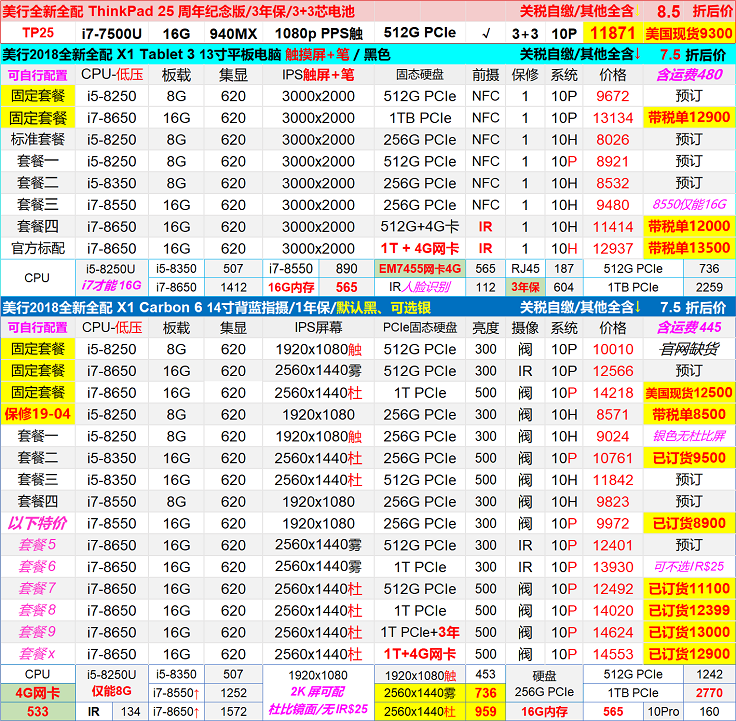
Task: Click the X1 Carbon 6 blue title banner
Action: 368,307
